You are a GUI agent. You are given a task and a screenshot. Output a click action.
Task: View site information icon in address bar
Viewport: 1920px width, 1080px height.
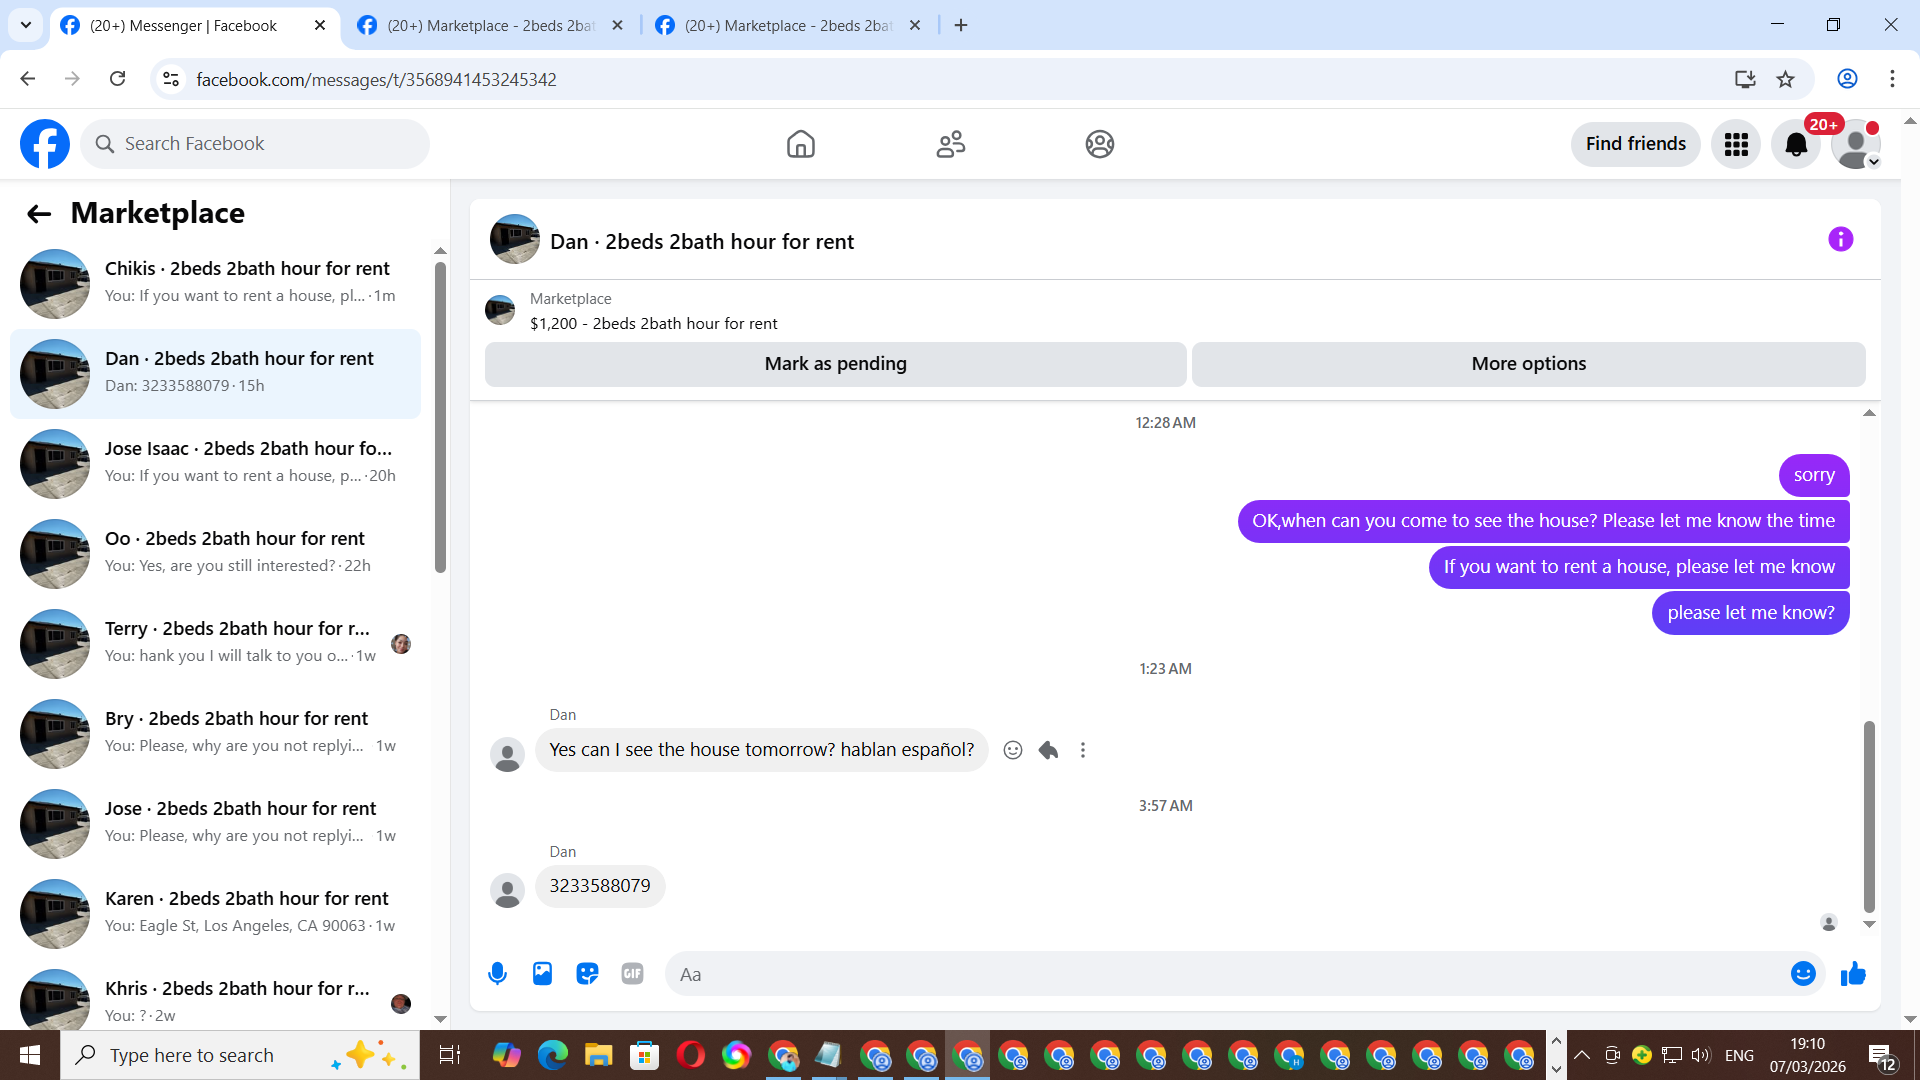click(171, 79)
